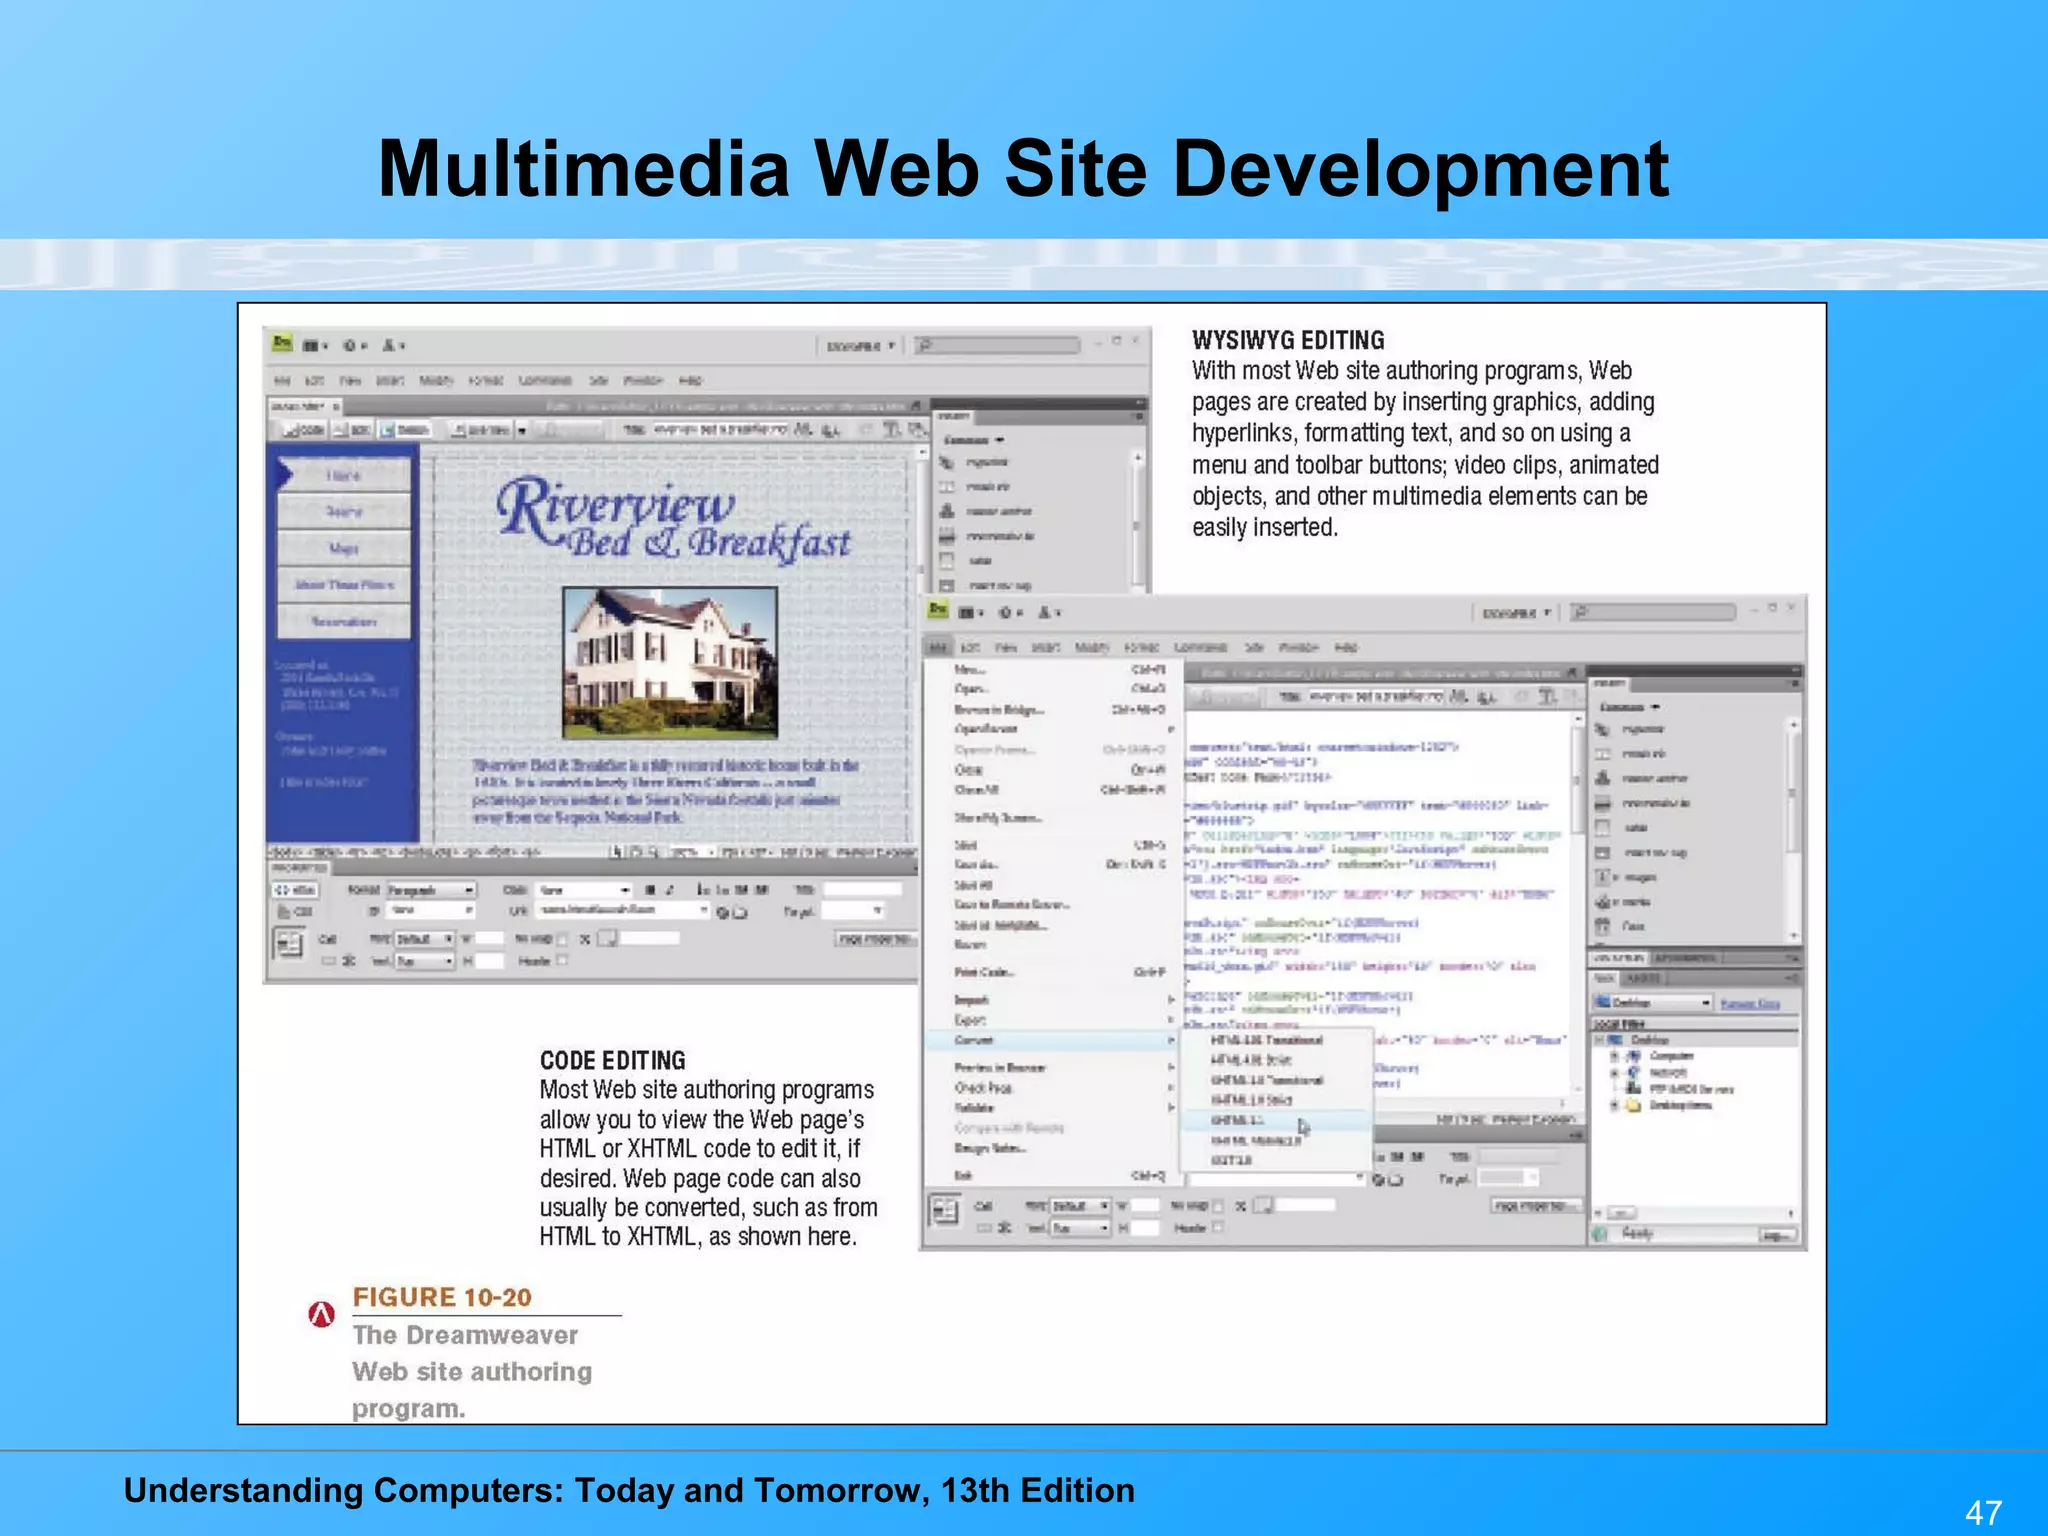Open Commands menu in upper-left window menu bar
The height and width of the screenshot is (1536, 2048).
pos(544,381)
